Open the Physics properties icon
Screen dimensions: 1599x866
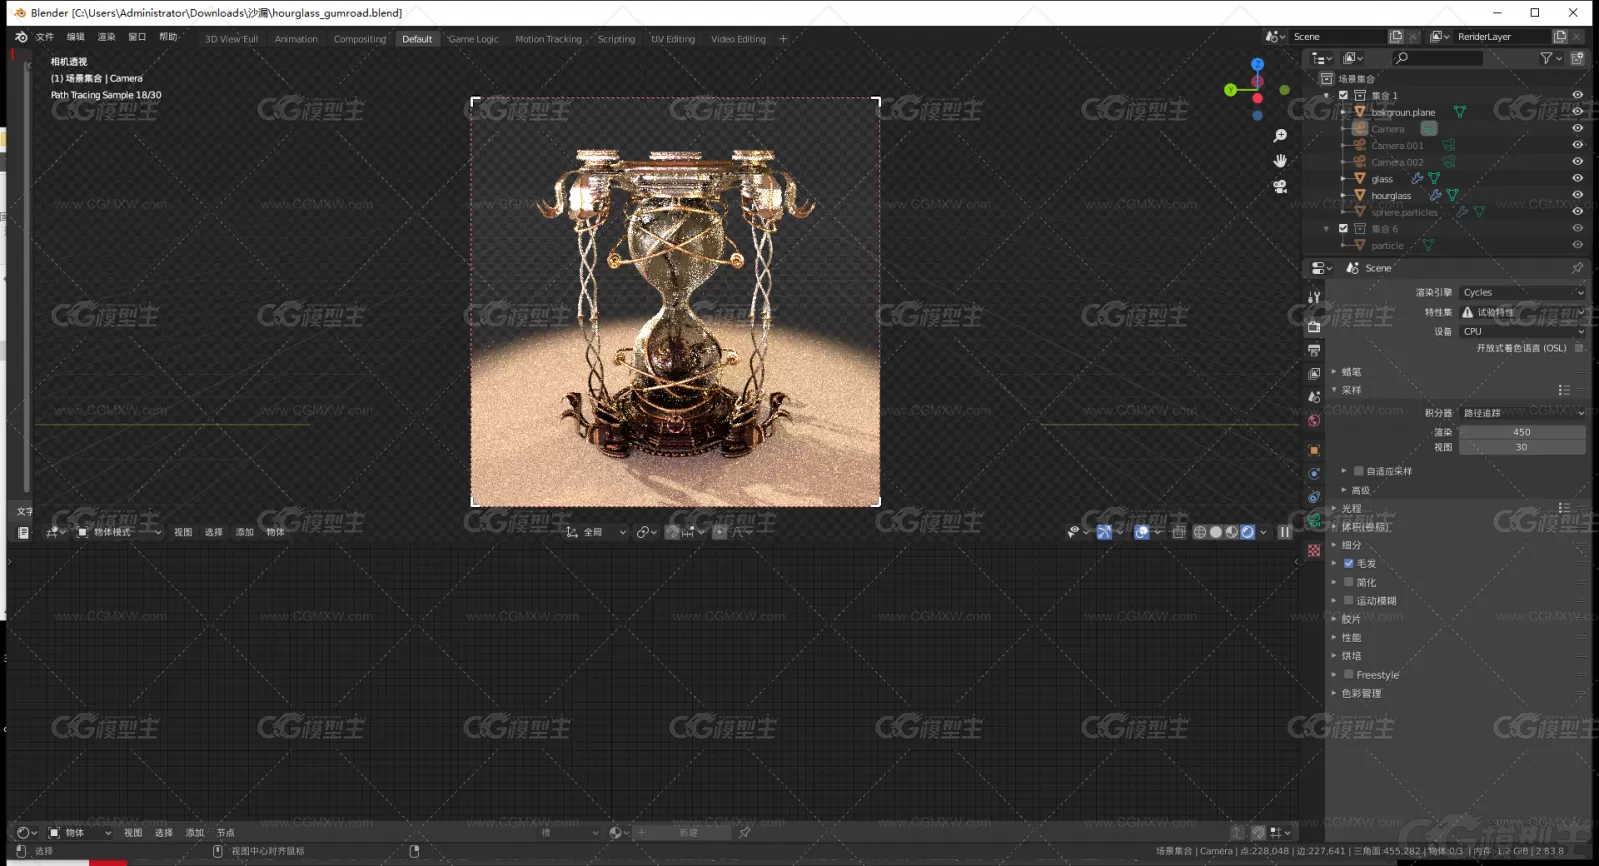[x=1314, y=474]
